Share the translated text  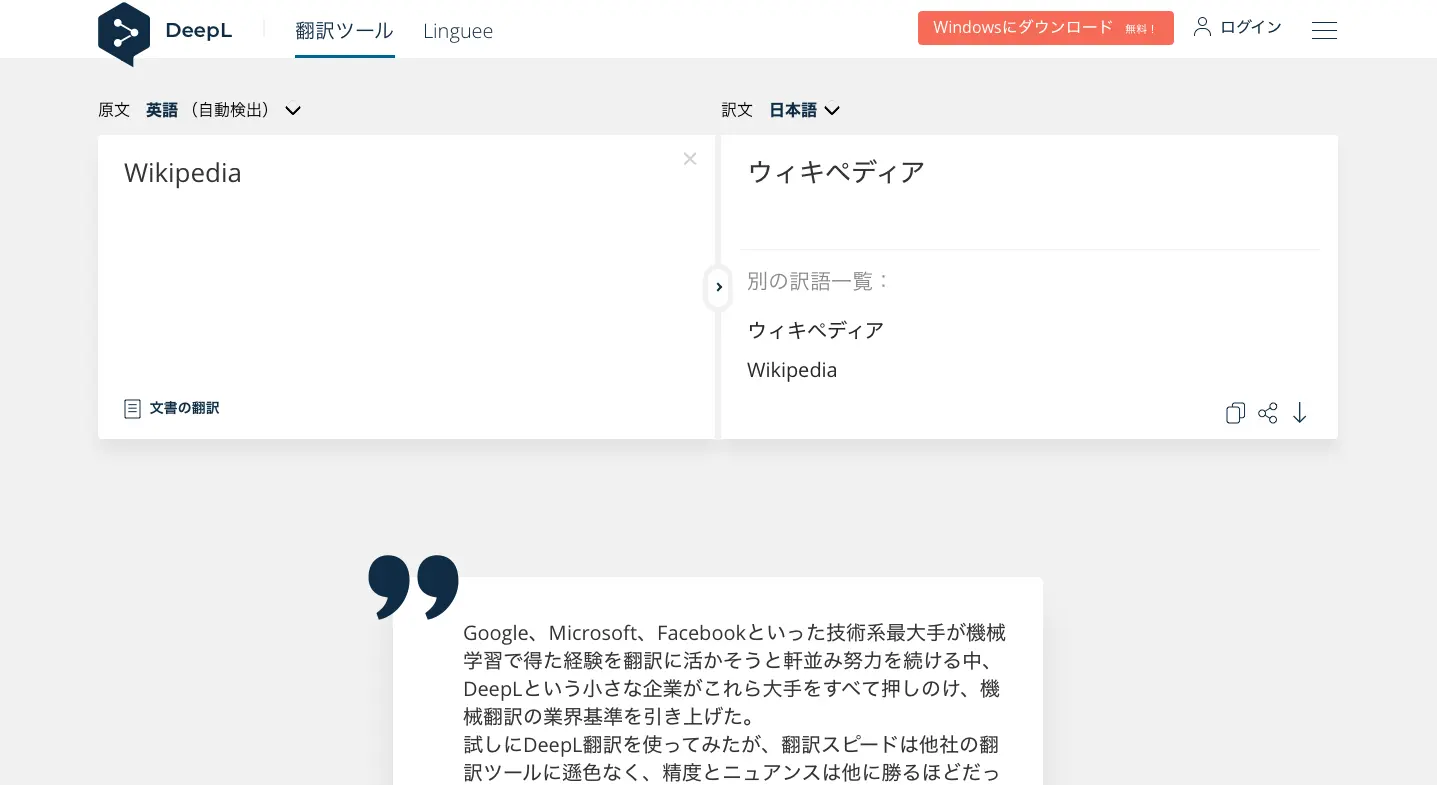[x=1268, y=413]
